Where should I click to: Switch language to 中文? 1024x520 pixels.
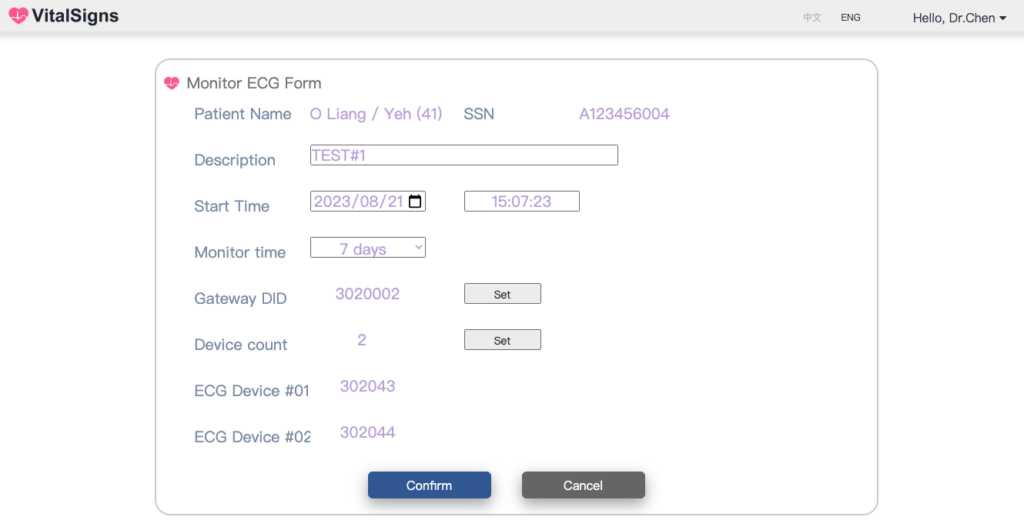pyautogui.click(x=812, y=18)
